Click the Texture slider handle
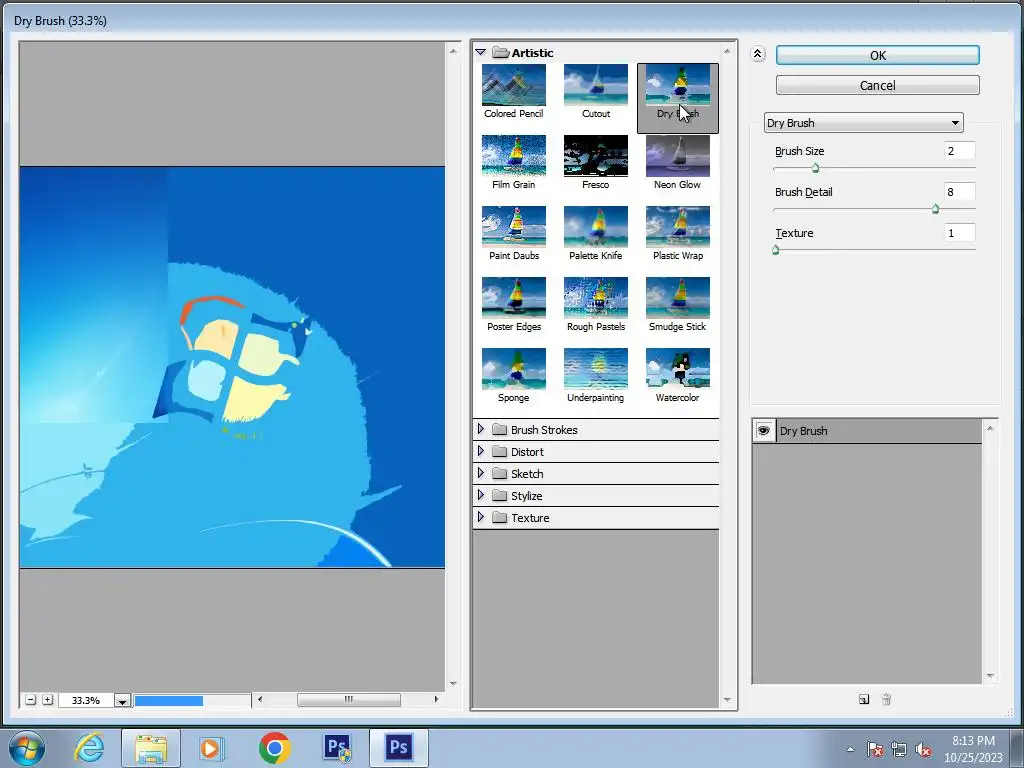This screenshot has width=1024, height=768. (776, 250)
